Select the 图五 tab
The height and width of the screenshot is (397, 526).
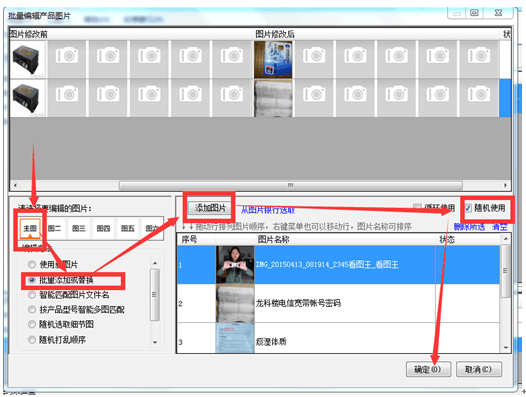tap(127, 229)
